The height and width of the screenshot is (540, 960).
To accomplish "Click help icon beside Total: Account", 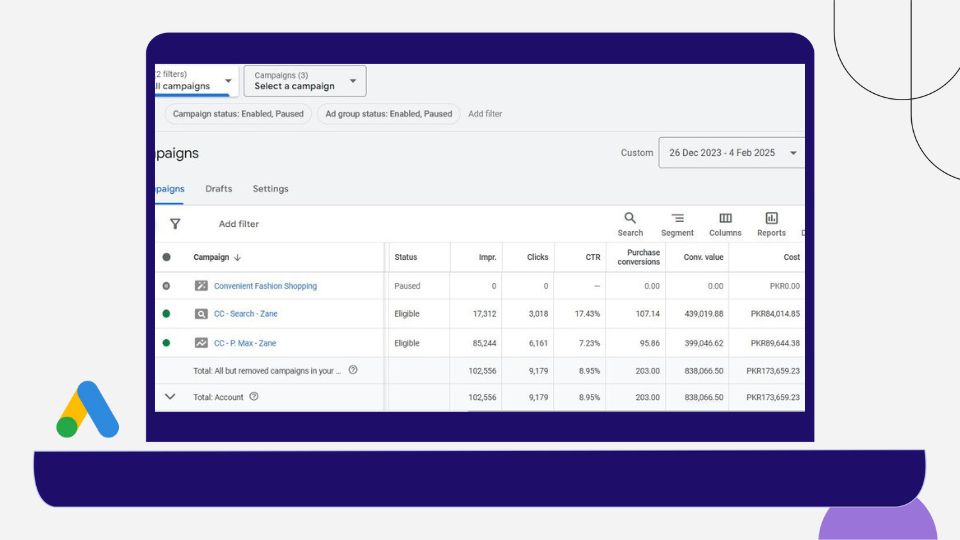I will [x=254, y=397].
